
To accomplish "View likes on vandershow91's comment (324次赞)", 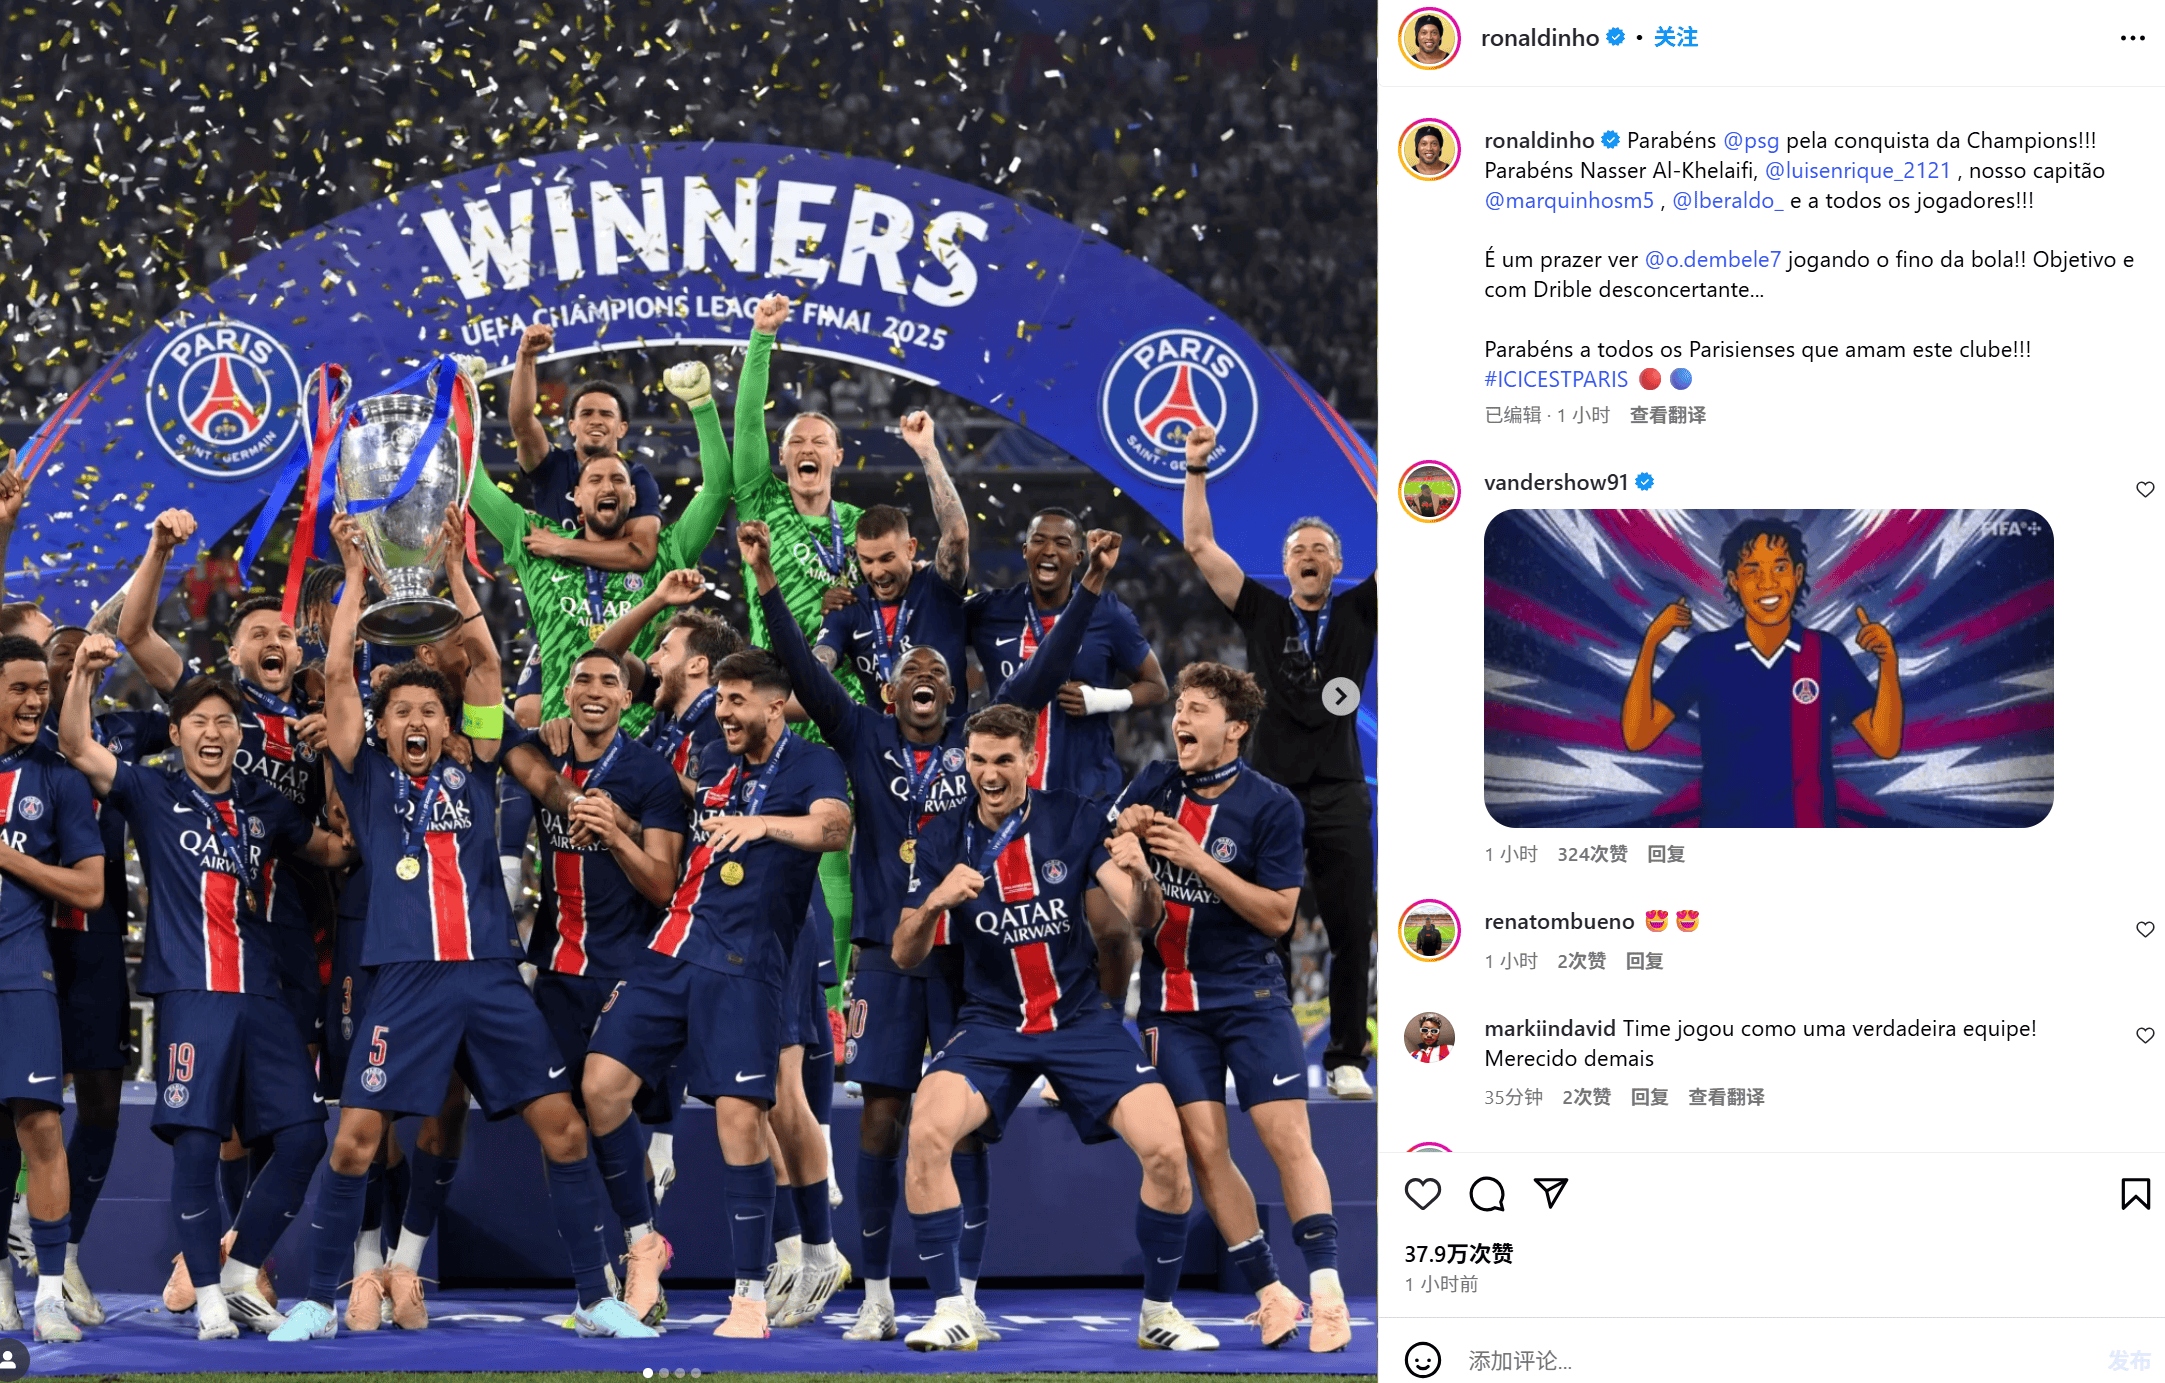I will point(1592,854).
